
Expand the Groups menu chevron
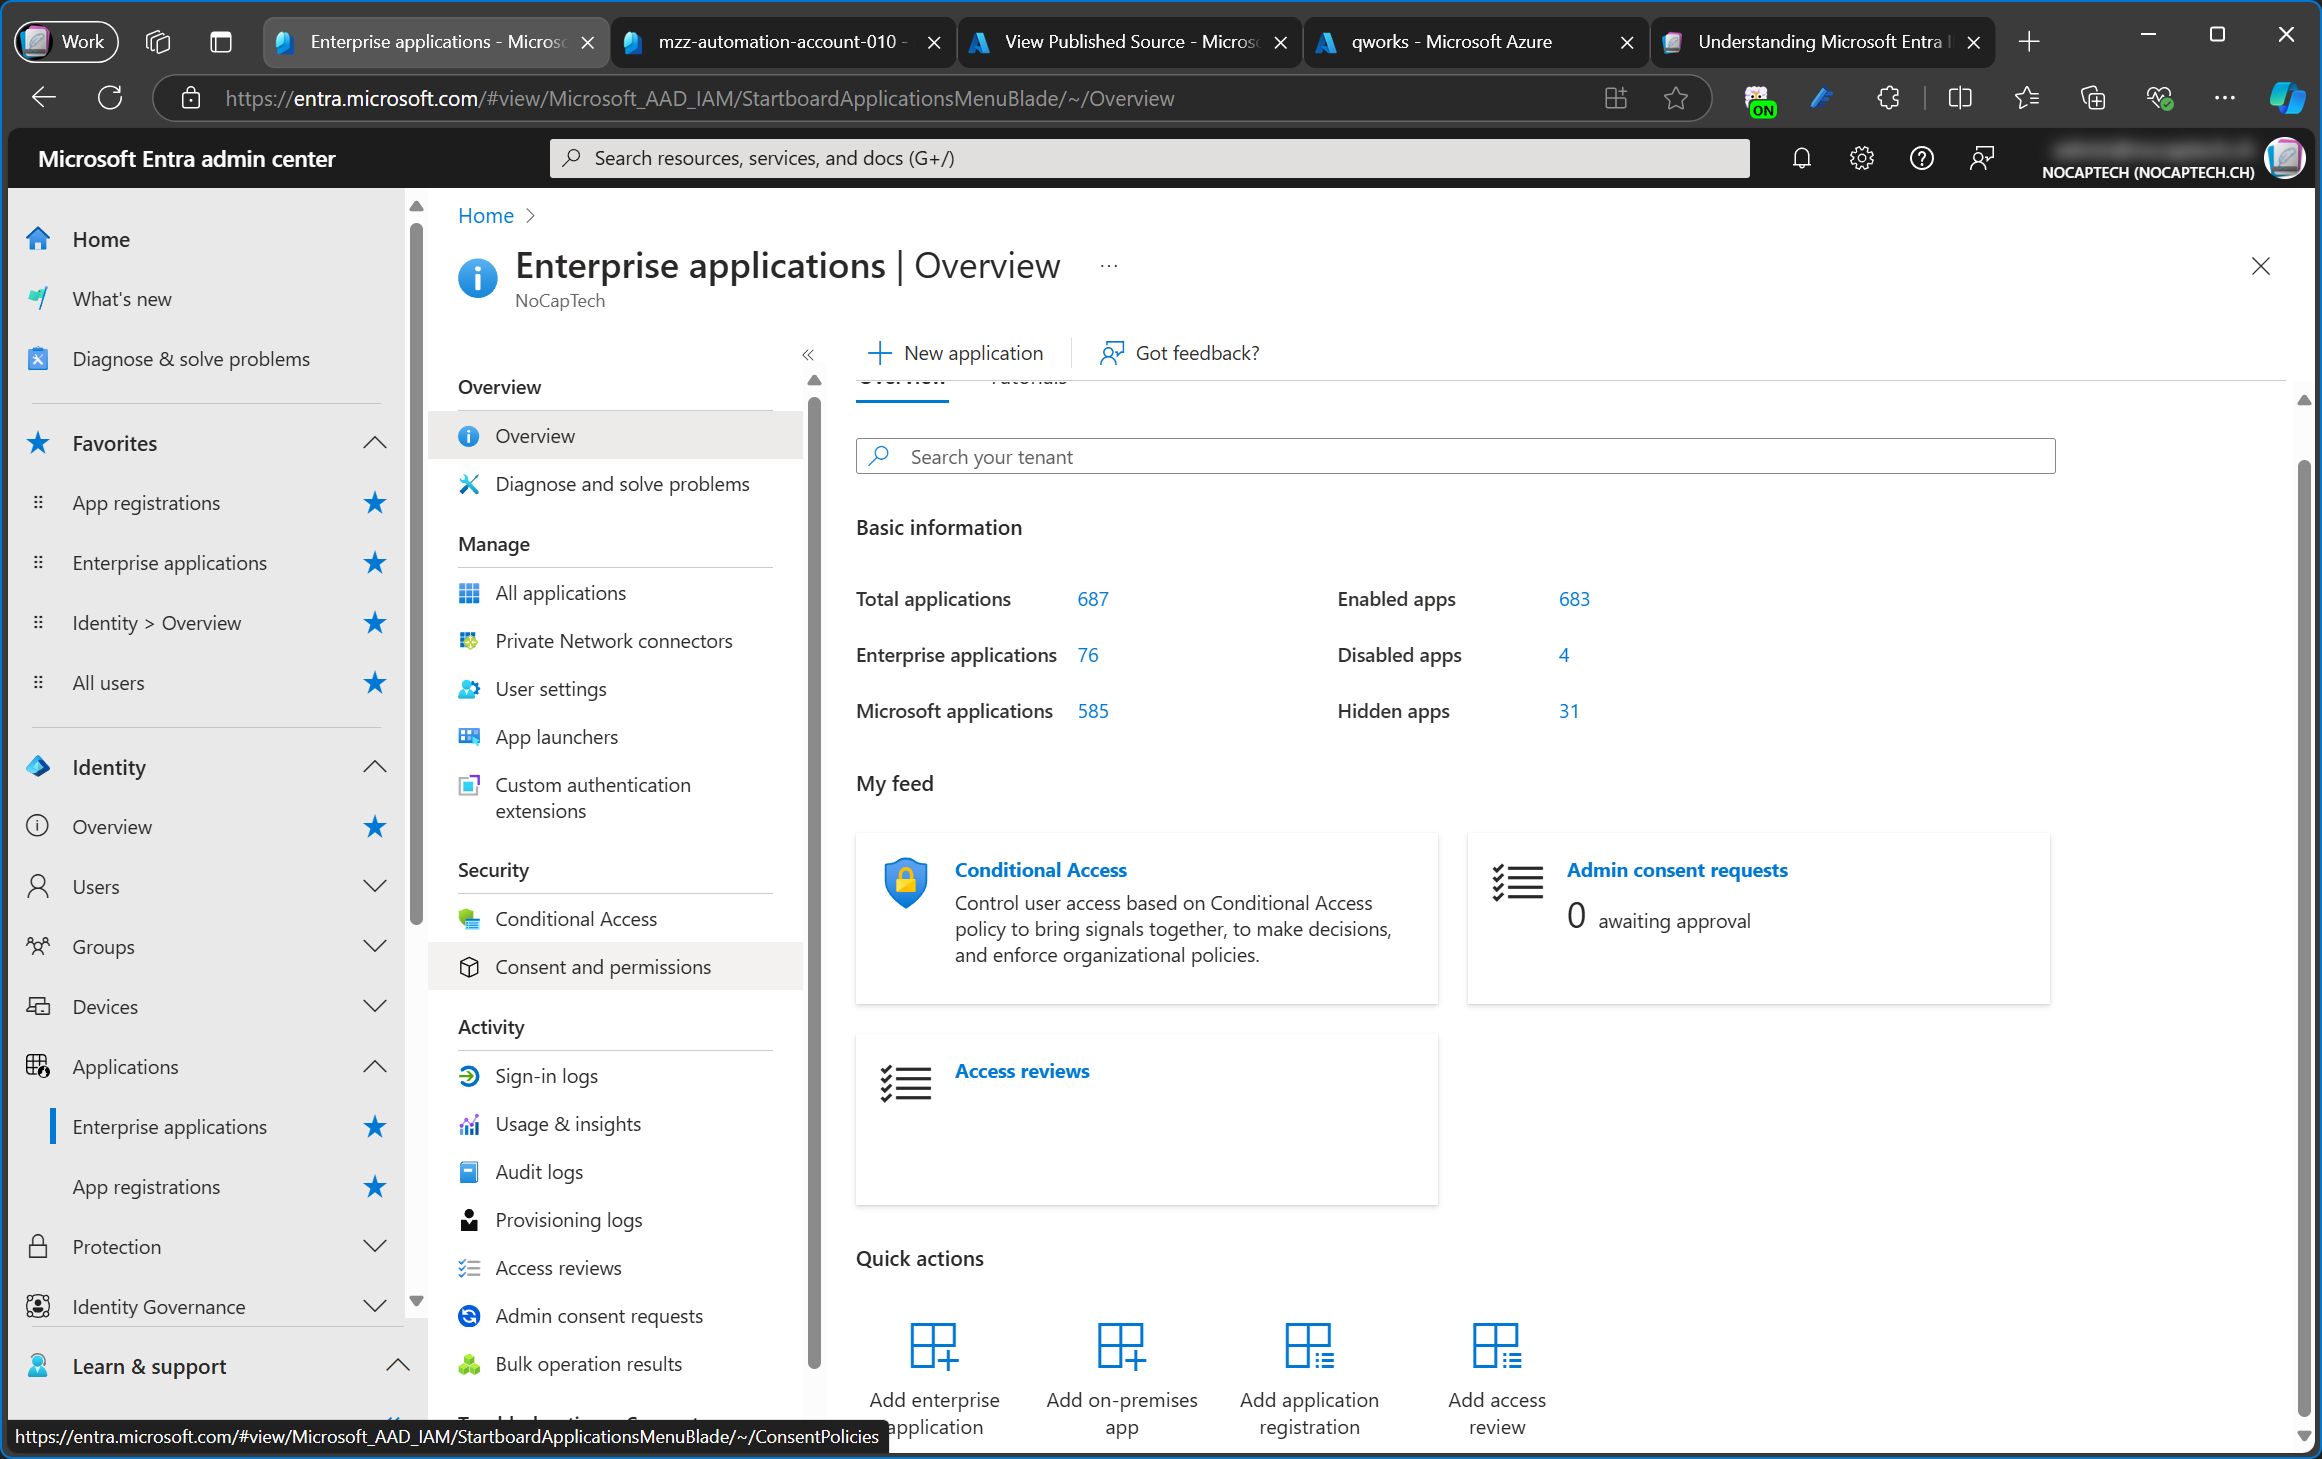click(375, 947)
